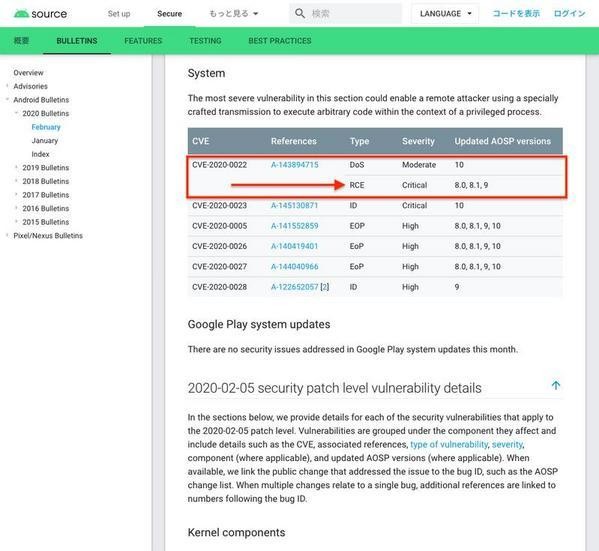Click the 'Updated AOSP versions' column header
The image size is (599, 551).
(x=502, y=141)
